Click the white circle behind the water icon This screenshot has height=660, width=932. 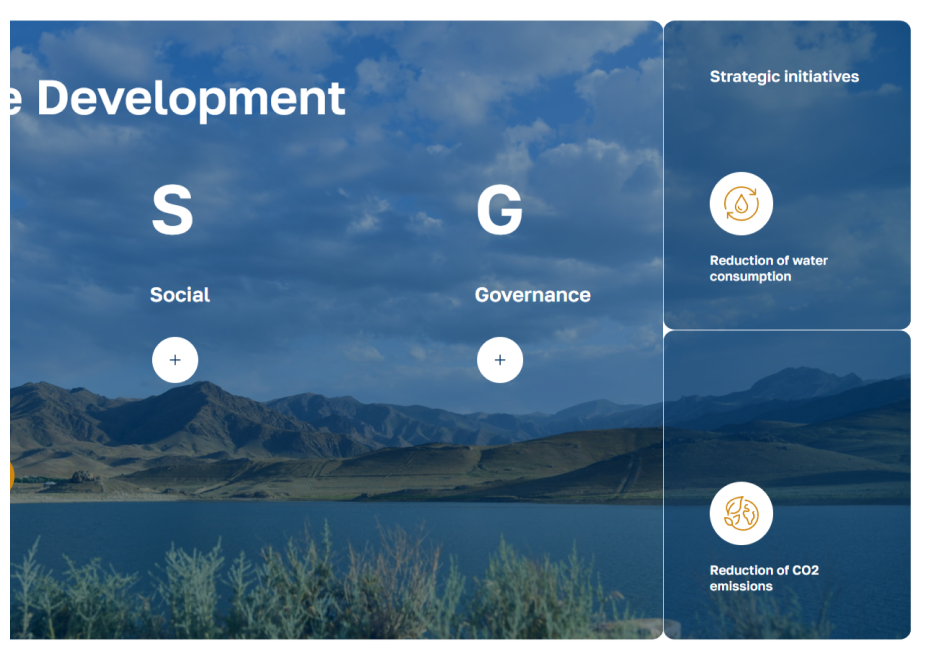[x=741, y=204]
